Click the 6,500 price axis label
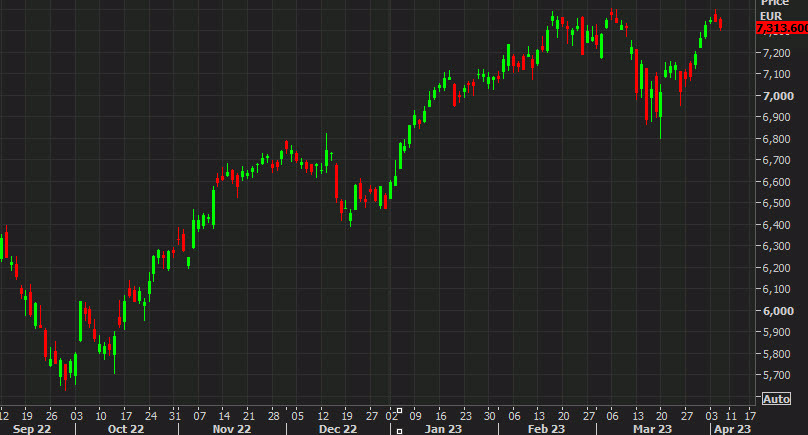The height and width of the screenshot is (435, 808). [x=777, y=203]
